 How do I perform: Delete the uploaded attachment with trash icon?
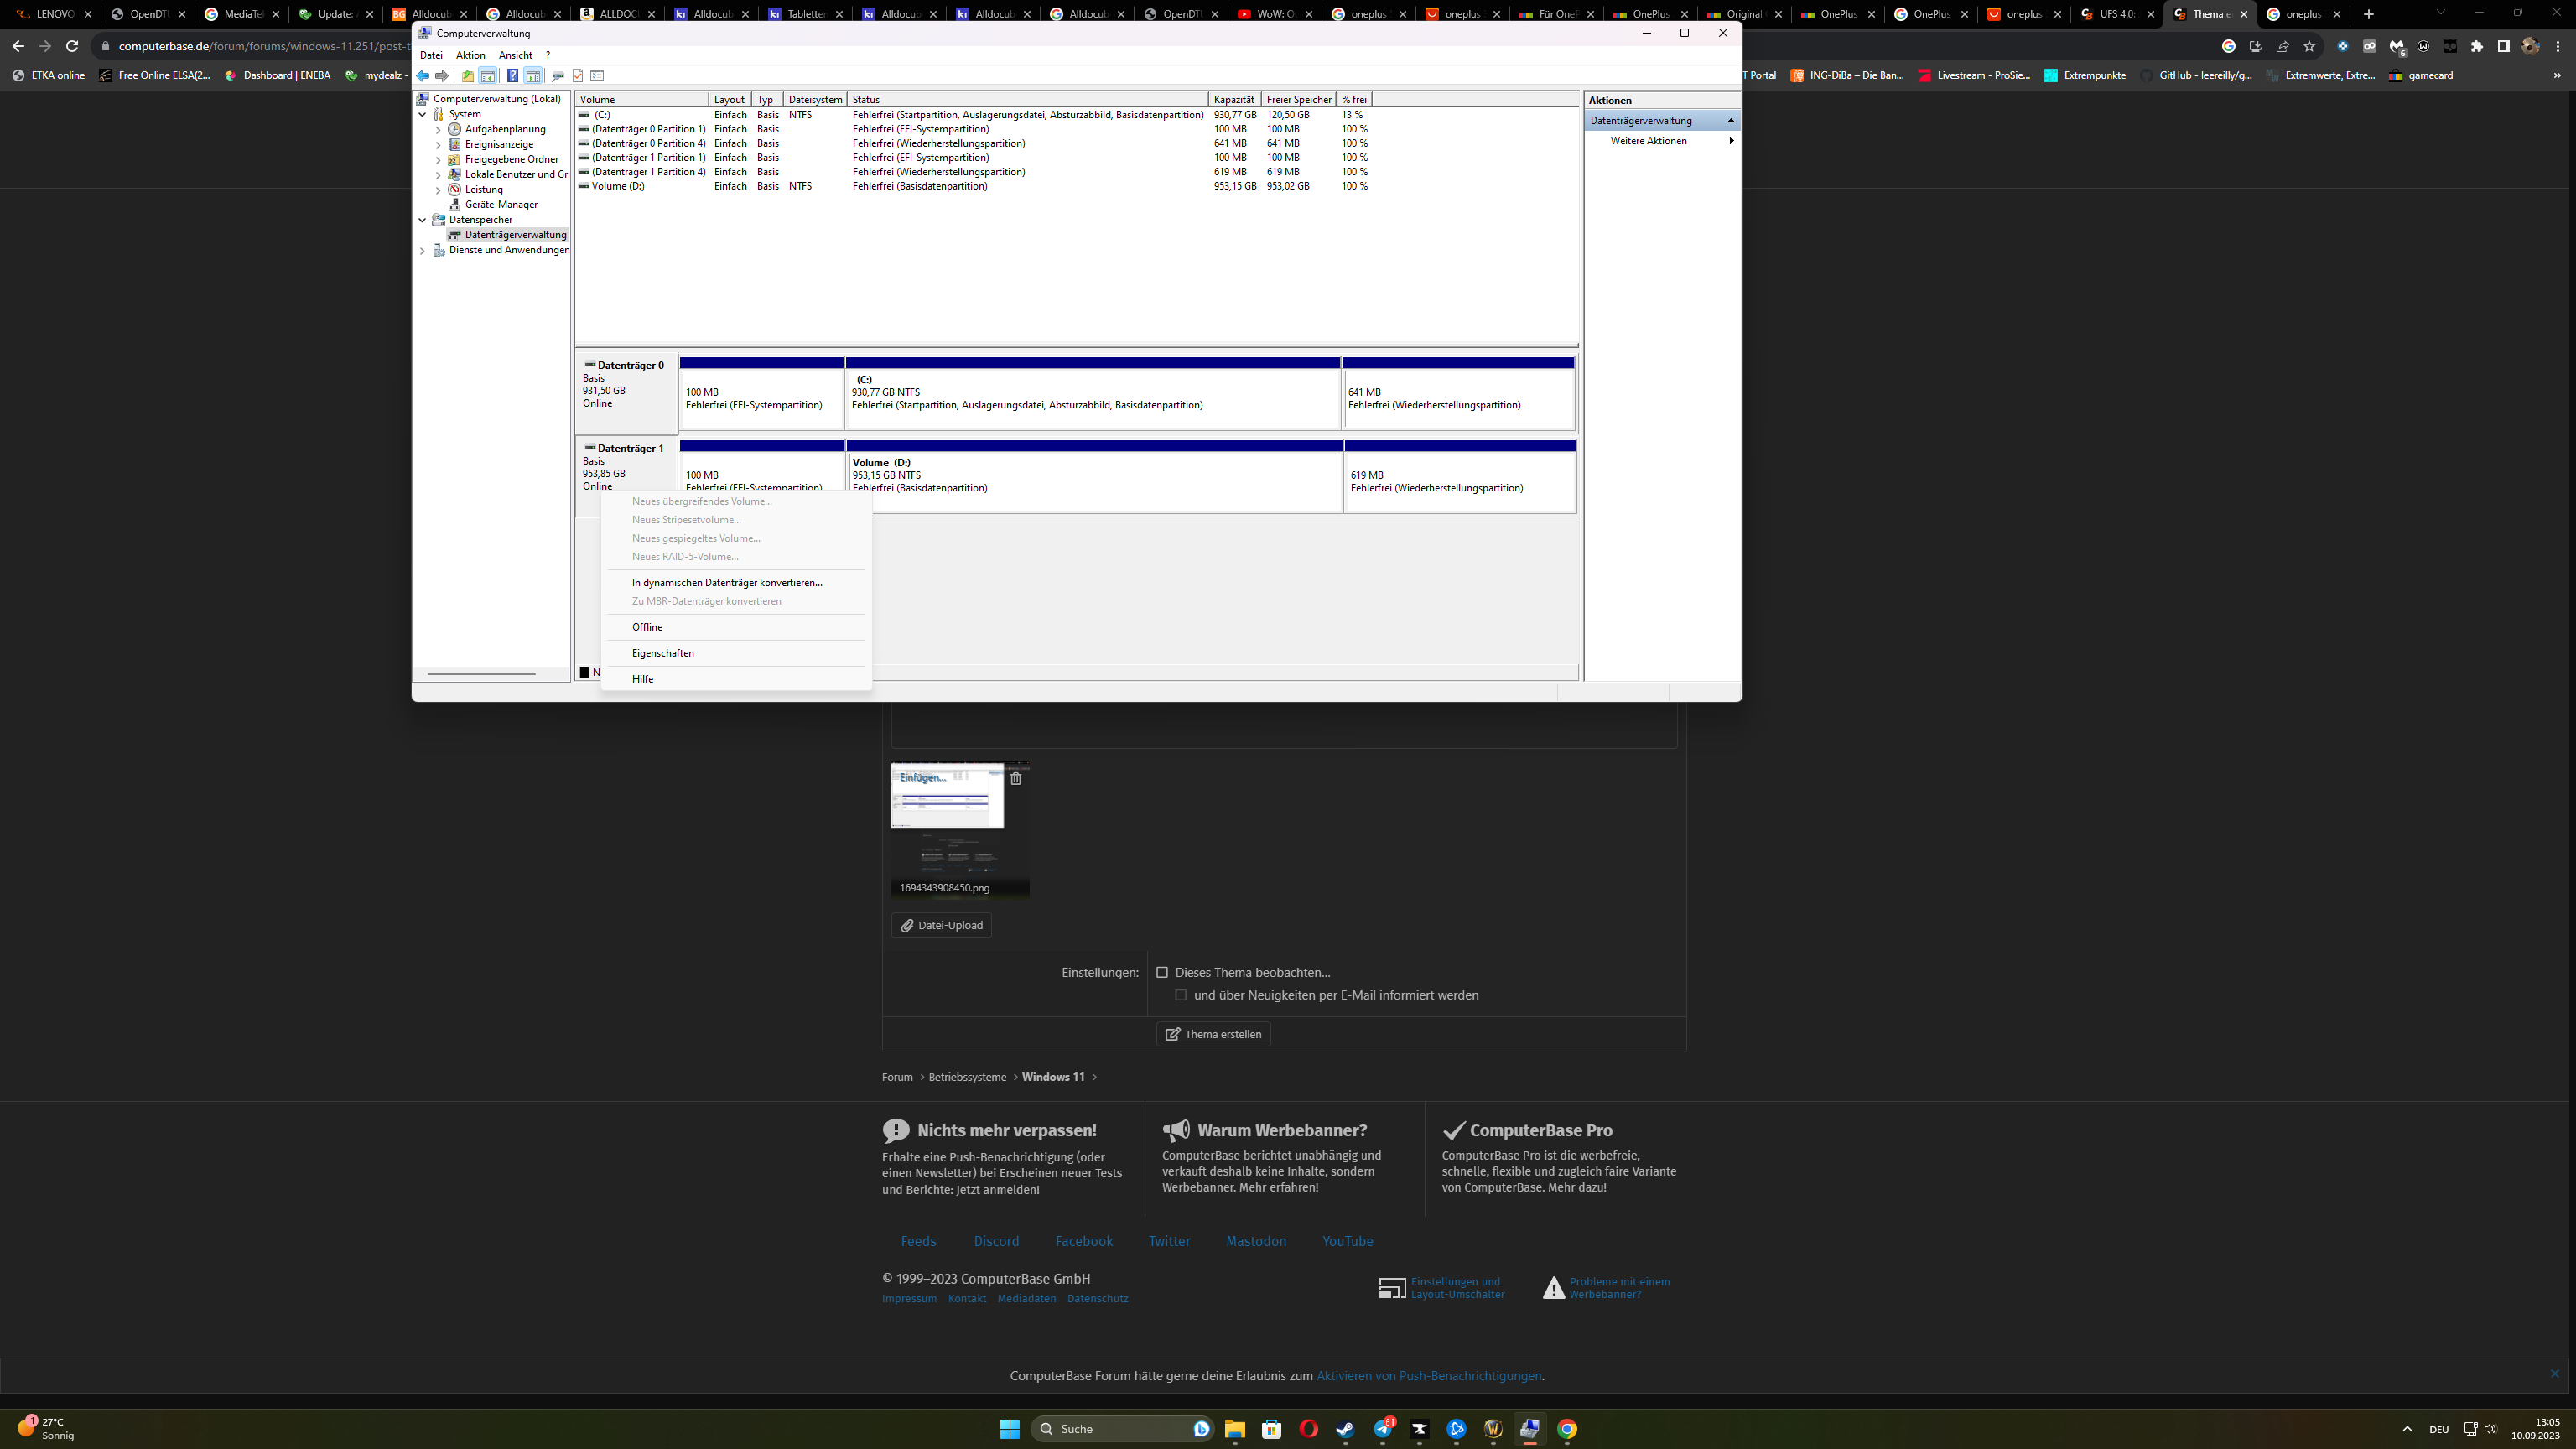click(1016, 778)
